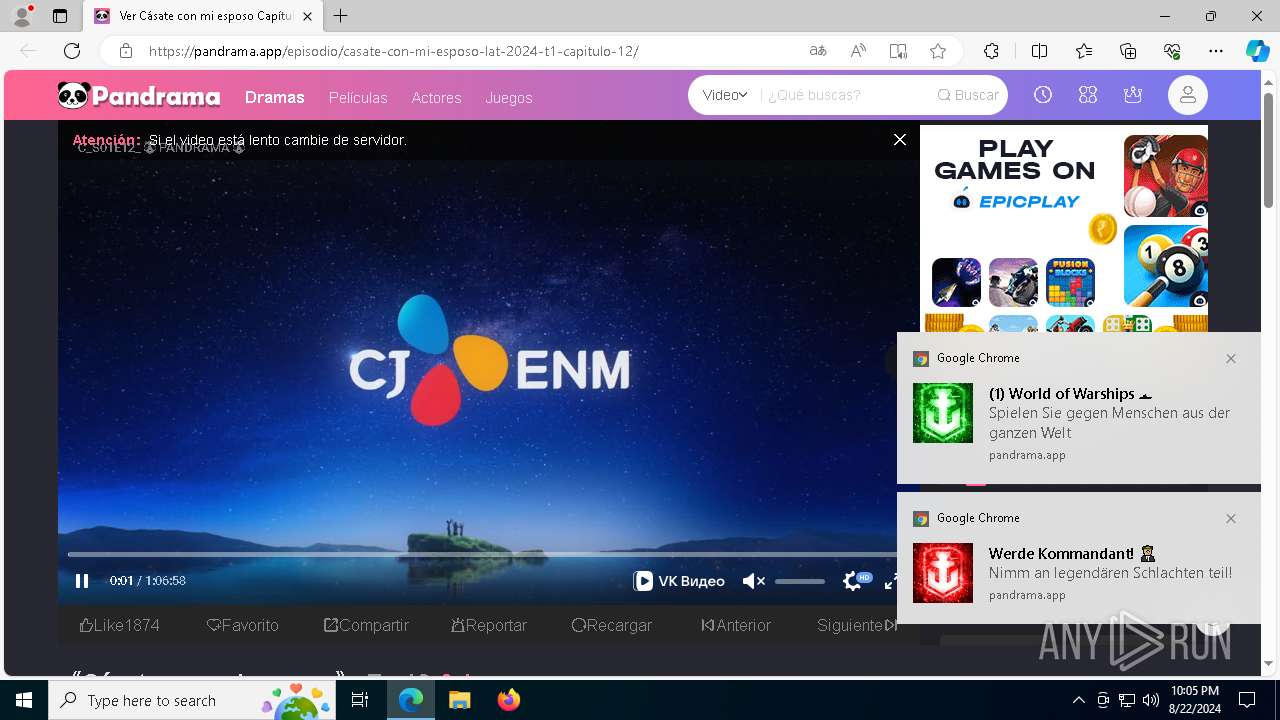Open the Copilot sidebar icon
The image size is (1280, 720).
1257,51
